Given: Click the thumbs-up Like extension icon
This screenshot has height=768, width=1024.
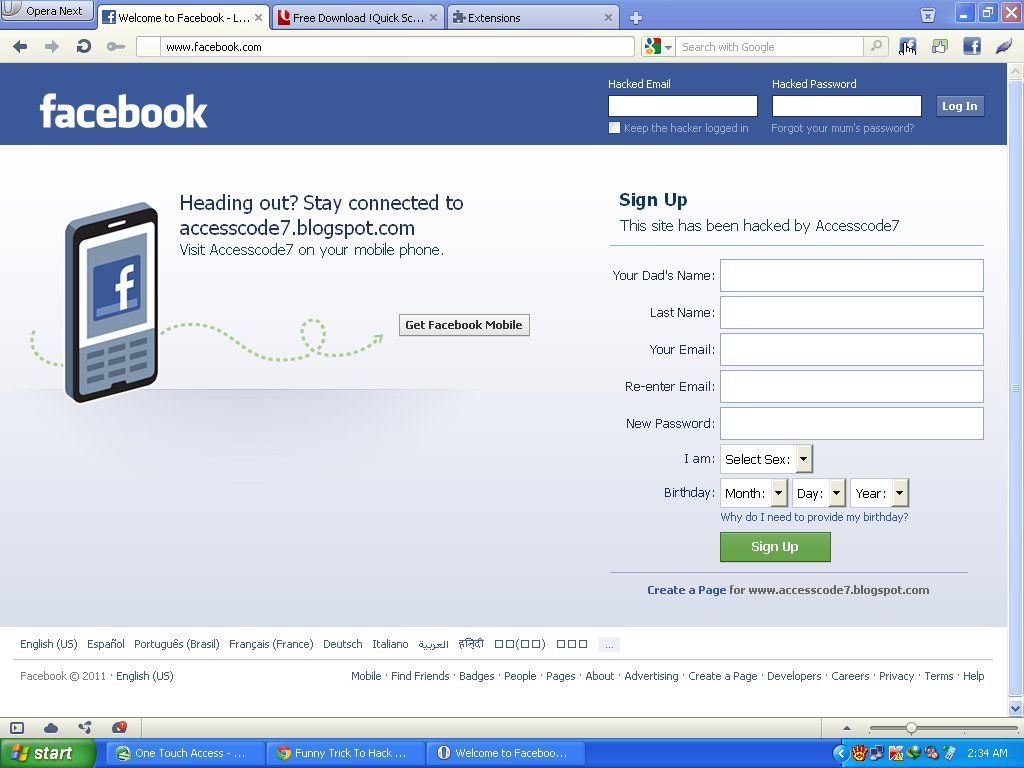Looking at the screenshot, I should (940, 46).
